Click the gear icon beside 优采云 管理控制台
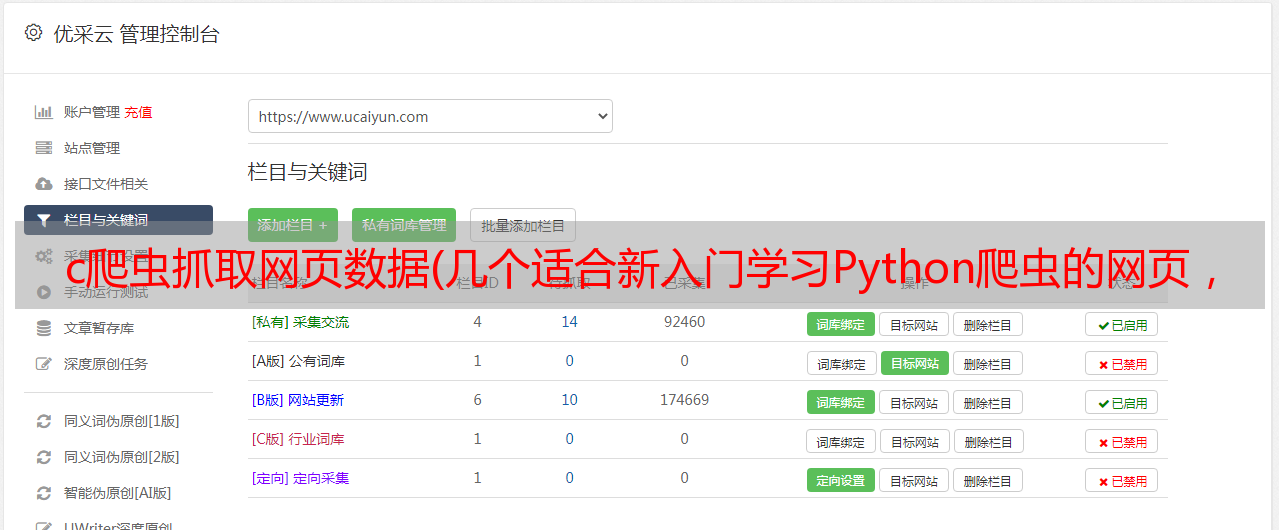Screen dimensions: 1279x530 (x=33, y=33)
